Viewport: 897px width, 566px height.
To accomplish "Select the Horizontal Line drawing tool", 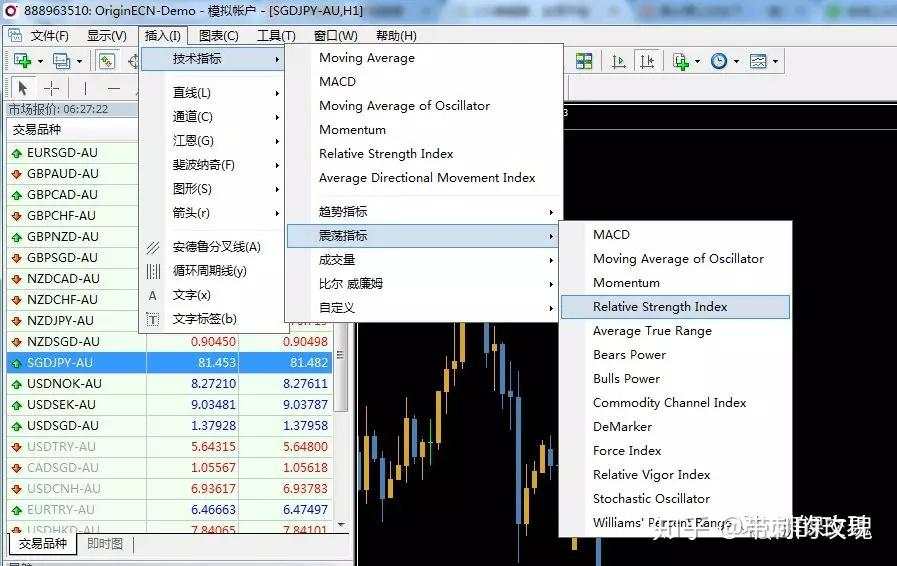I will click(x=114, y=88).
